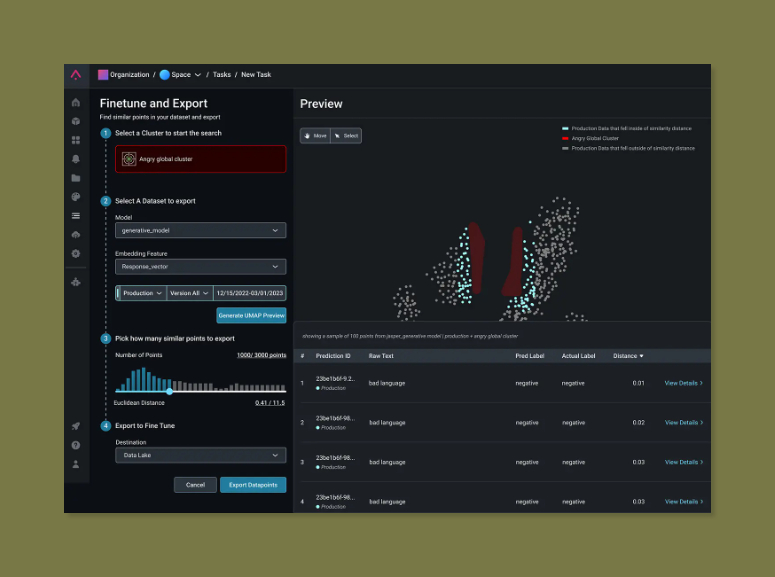Open View Details for row 4
This screenshot has height=577, width=775.
coord(683,502)
